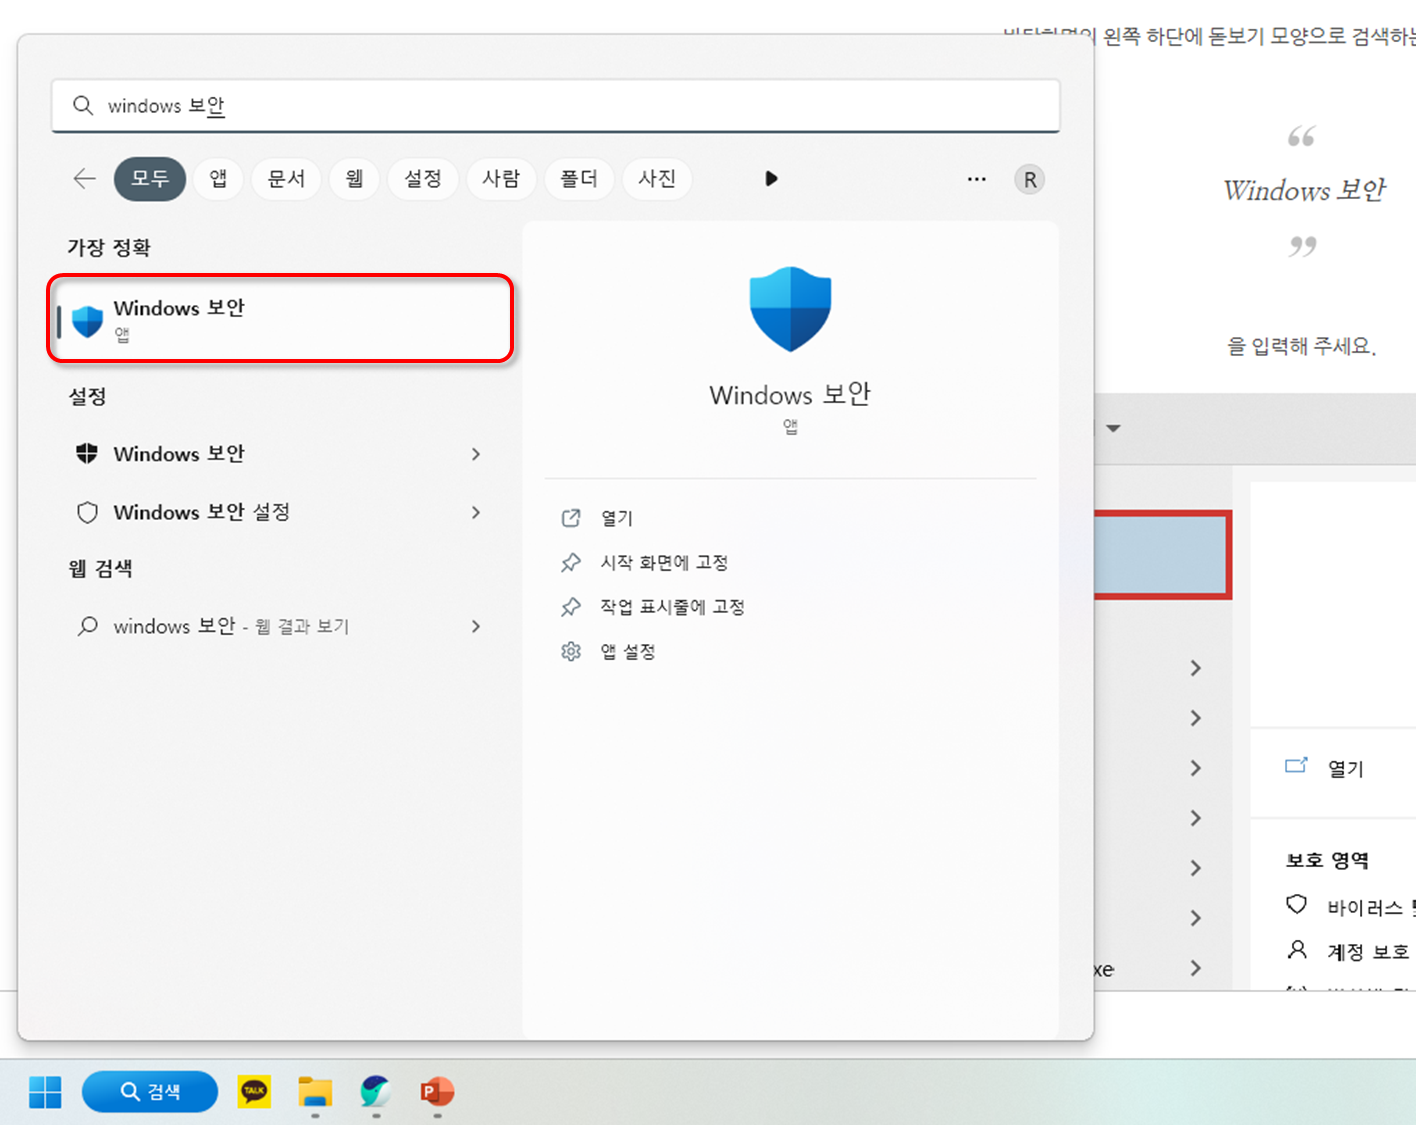Image resolution: width=1416 pixels, height=1125 pixels.
Task: Select the 사진 filter tab
Action: click(657, 179)
